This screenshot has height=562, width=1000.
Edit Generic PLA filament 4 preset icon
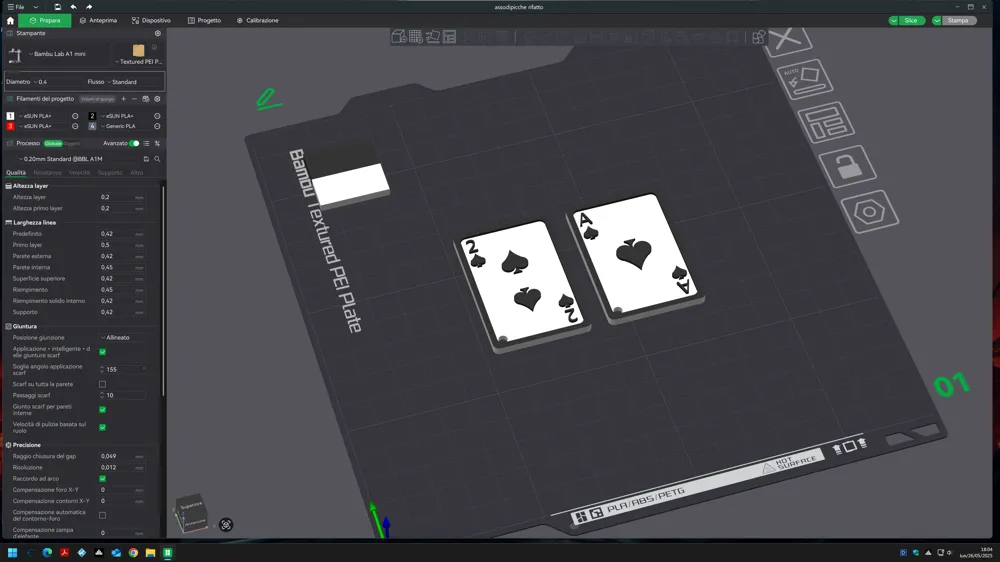pos(157,126)
